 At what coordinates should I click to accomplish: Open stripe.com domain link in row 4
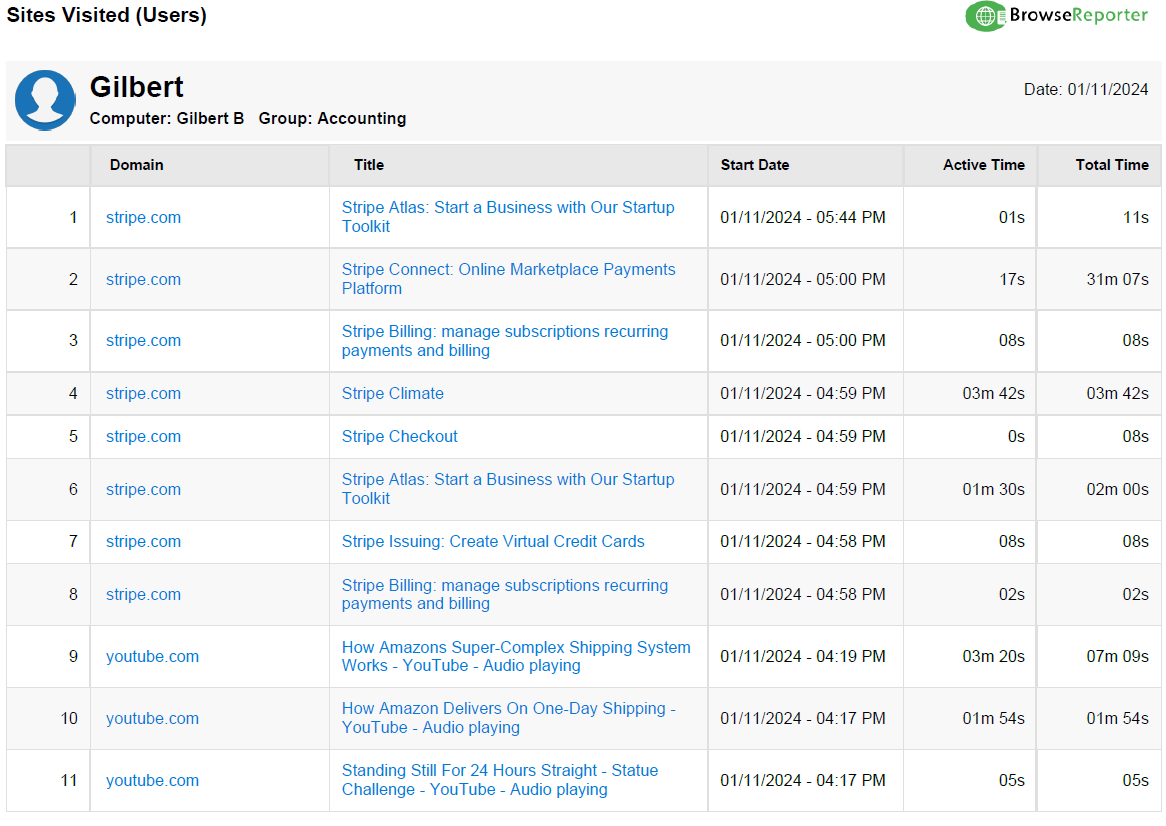pos(144,393)
